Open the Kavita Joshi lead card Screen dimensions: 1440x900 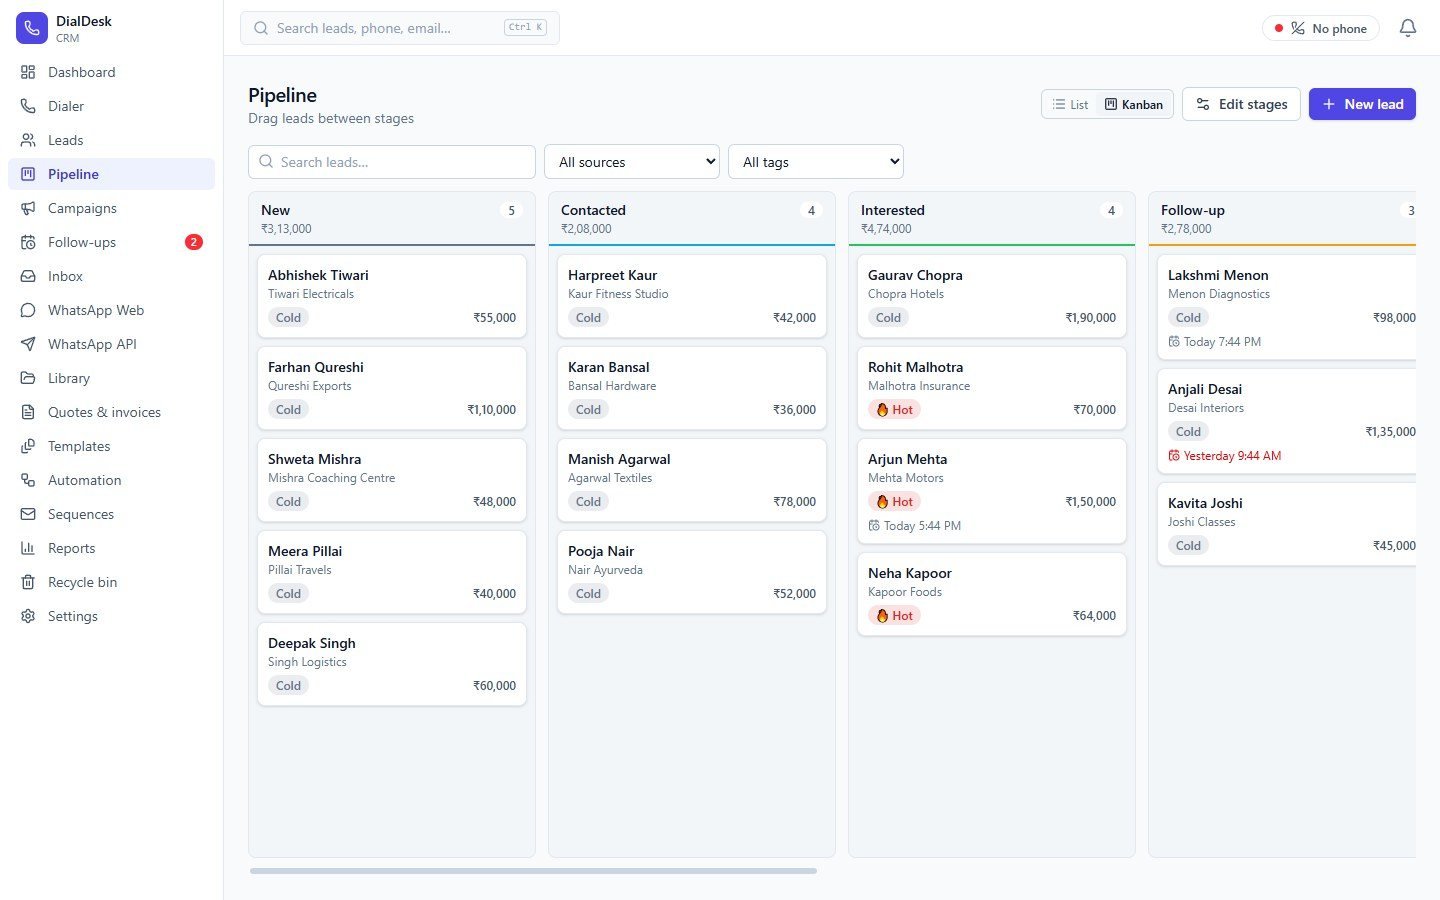click(x=1287, y=524)
